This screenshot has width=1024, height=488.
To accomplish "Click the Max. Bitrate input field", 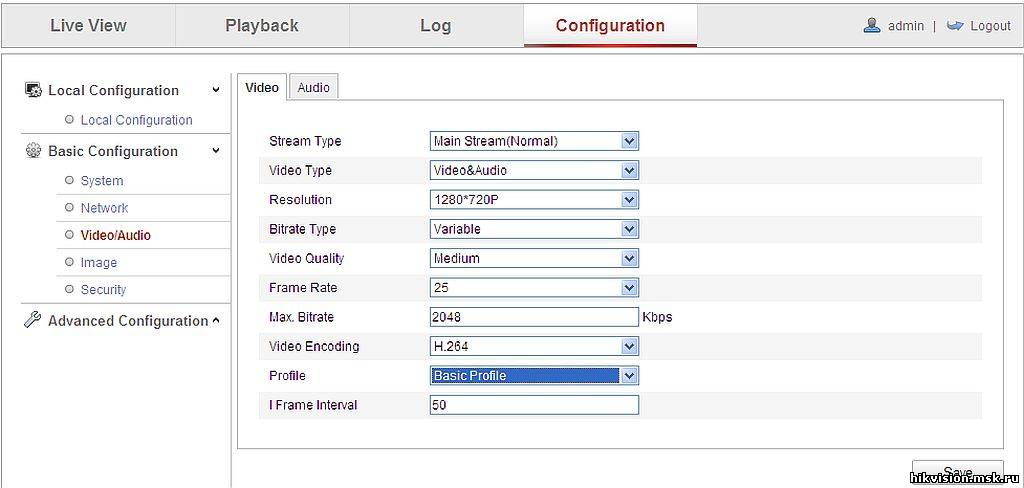I will pyautogui.click(x=534, y=317).
